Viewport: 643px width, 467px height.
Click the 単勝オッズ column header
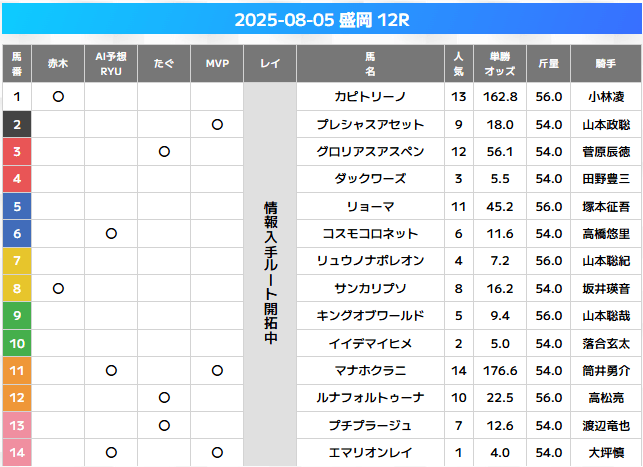pyautogui.click(x=500, y=64)
